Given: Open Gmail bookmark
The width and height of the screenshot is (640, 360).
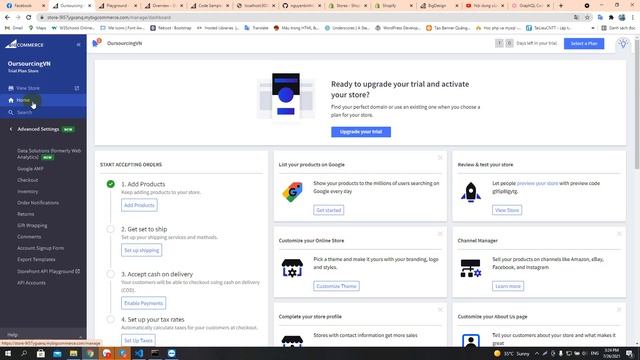Looking at the screenshot, I should pos(14,28).
